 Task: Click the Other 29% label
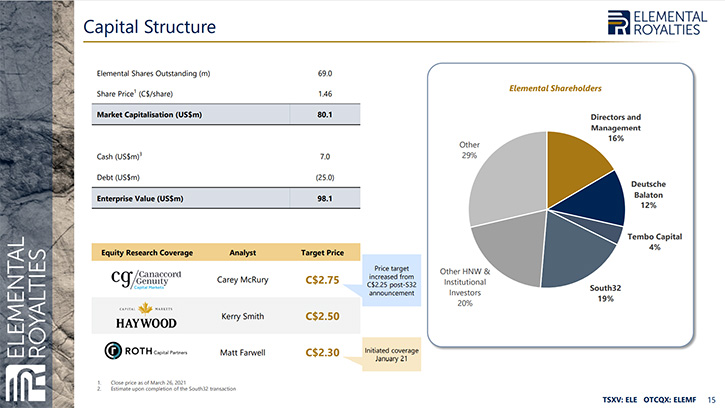coord(469,150)
